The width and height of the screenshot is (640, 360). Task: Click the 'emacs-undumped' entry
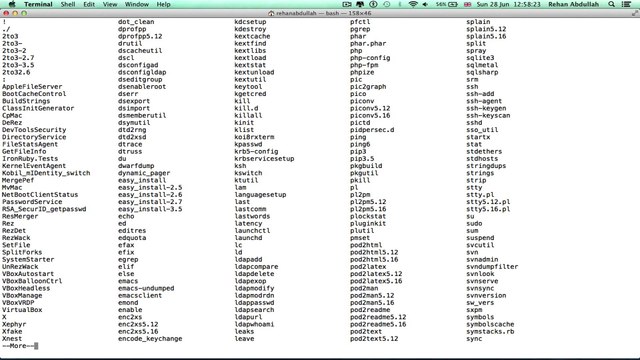pyautogui.click(x=146, y=288)
